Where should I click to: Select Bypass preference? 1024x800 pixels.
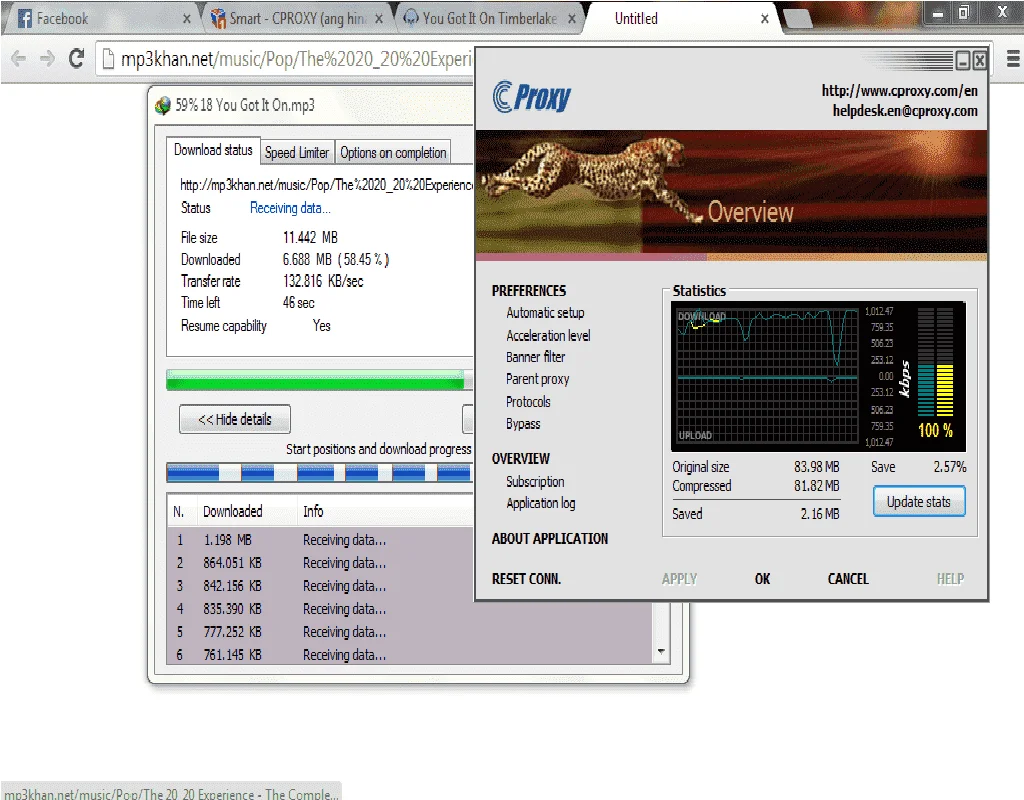click(x=523, y=424)
